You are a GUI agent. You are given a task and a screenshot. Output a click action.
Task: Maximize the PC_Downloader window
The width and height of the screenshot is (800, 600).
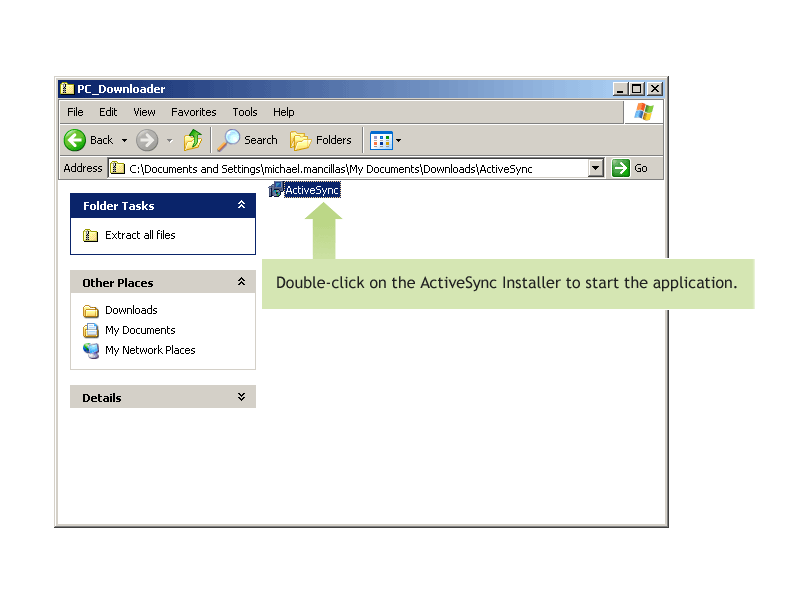(636, 89)
